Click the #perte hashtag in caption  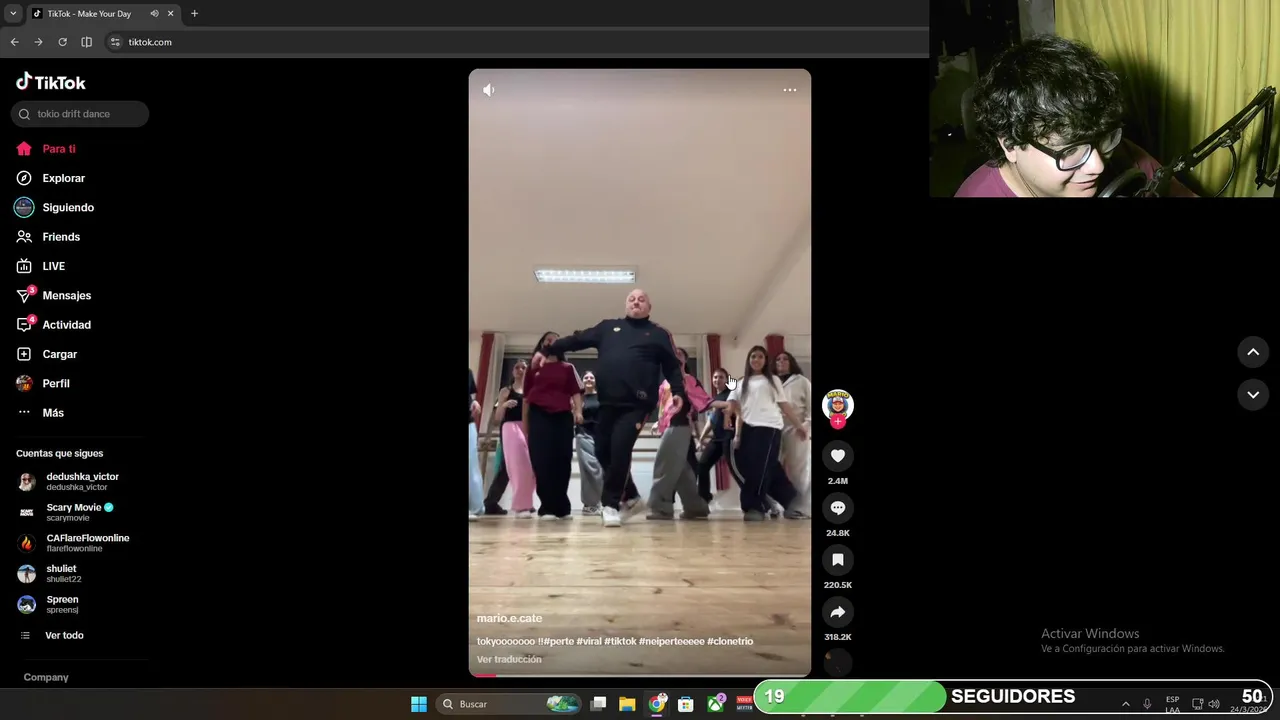[559, 641]
